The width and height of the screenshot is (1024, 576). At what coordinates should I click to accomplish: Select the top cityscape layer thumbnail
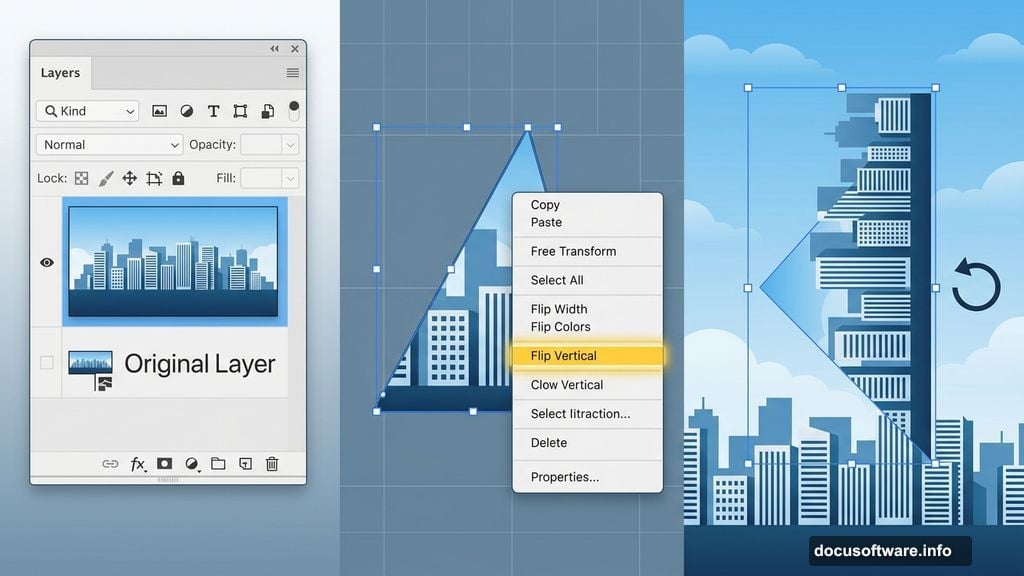point(173,261)
